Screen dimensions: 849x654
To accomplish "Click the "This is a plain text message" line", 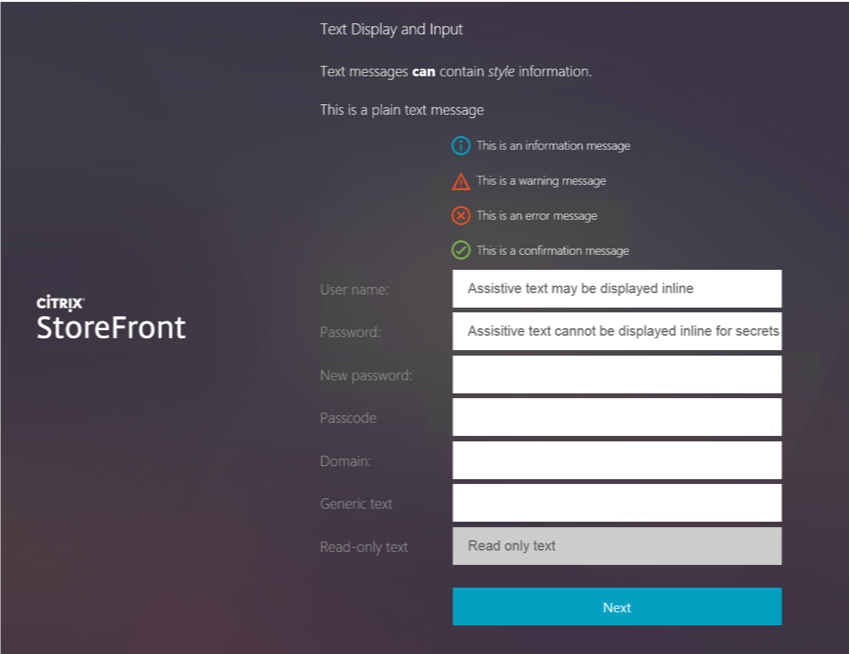I will coord(401,110).
